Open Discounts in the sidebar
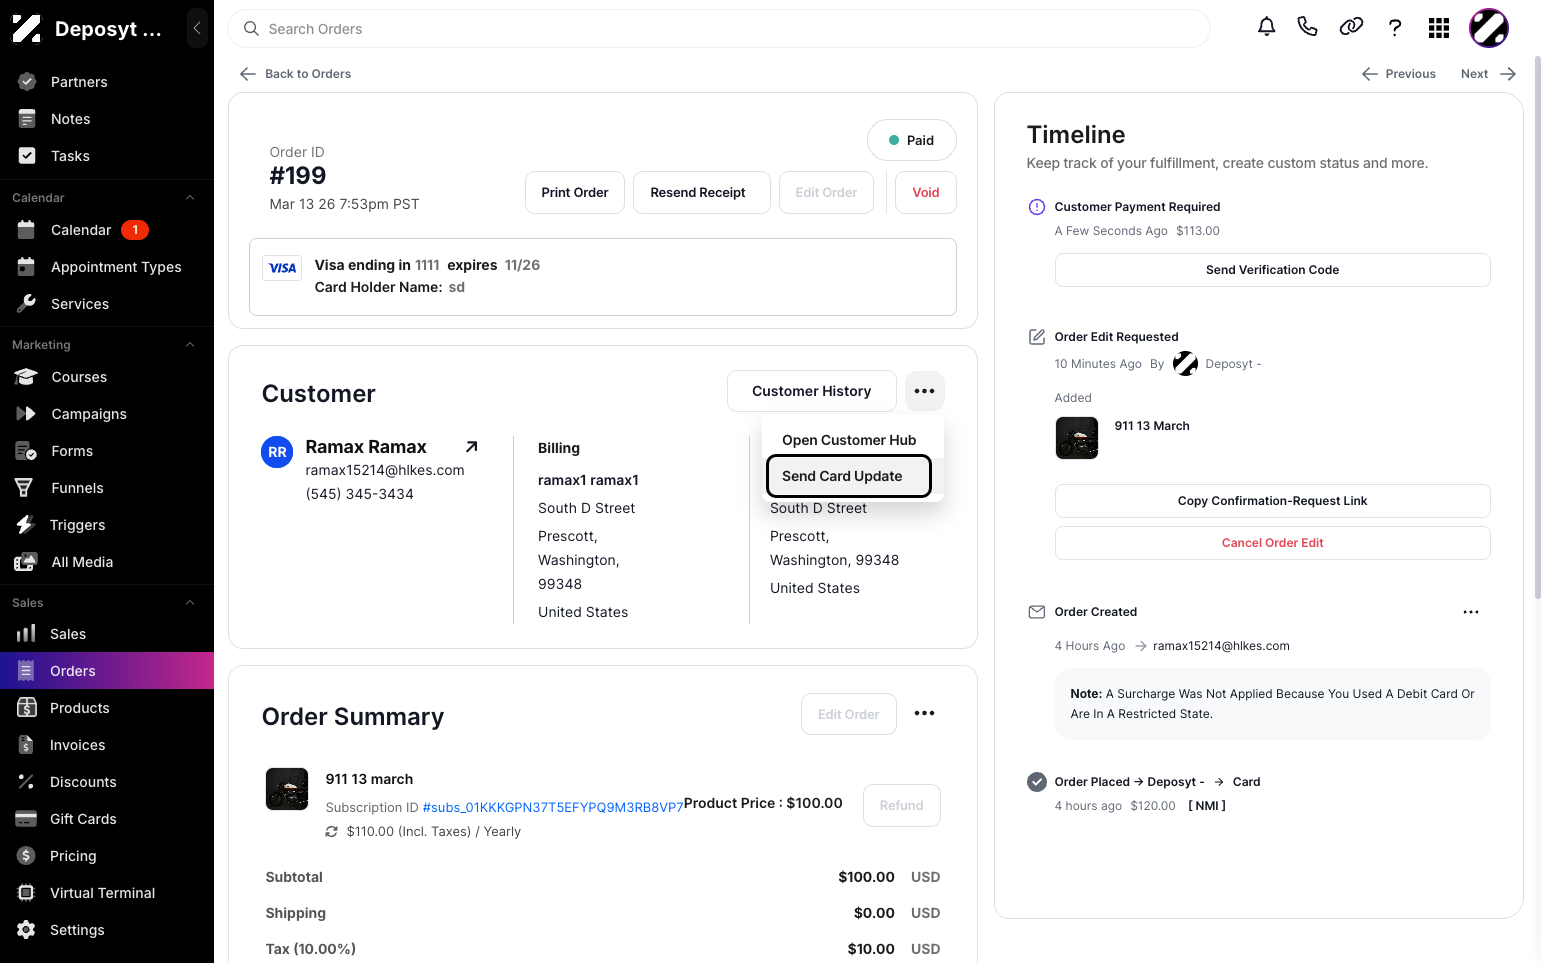 click(x=107, y=782)
